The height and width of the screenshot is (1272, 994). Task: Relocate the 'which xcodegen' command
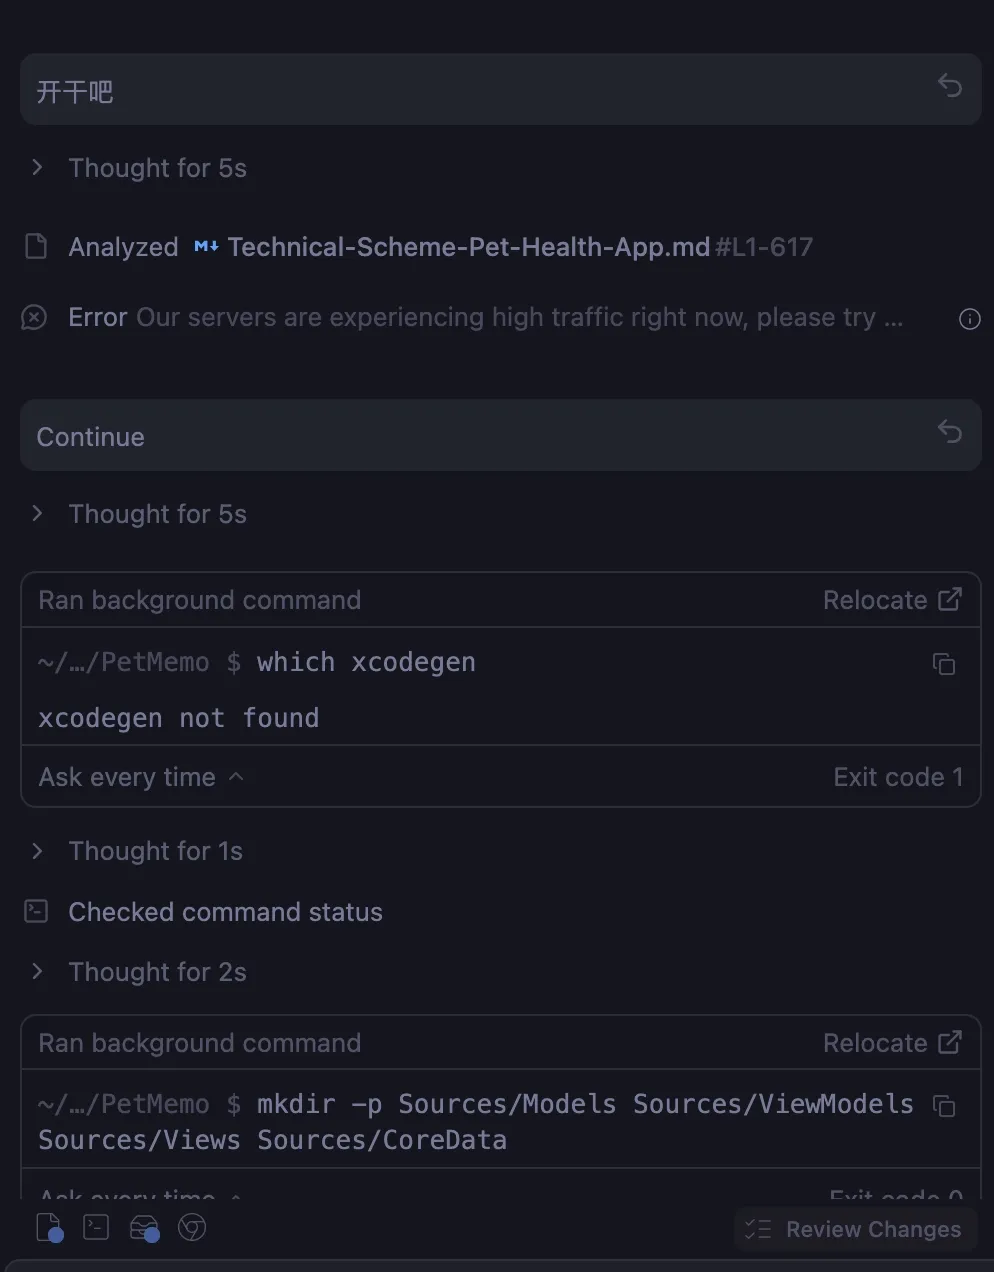tap(892, 600)
